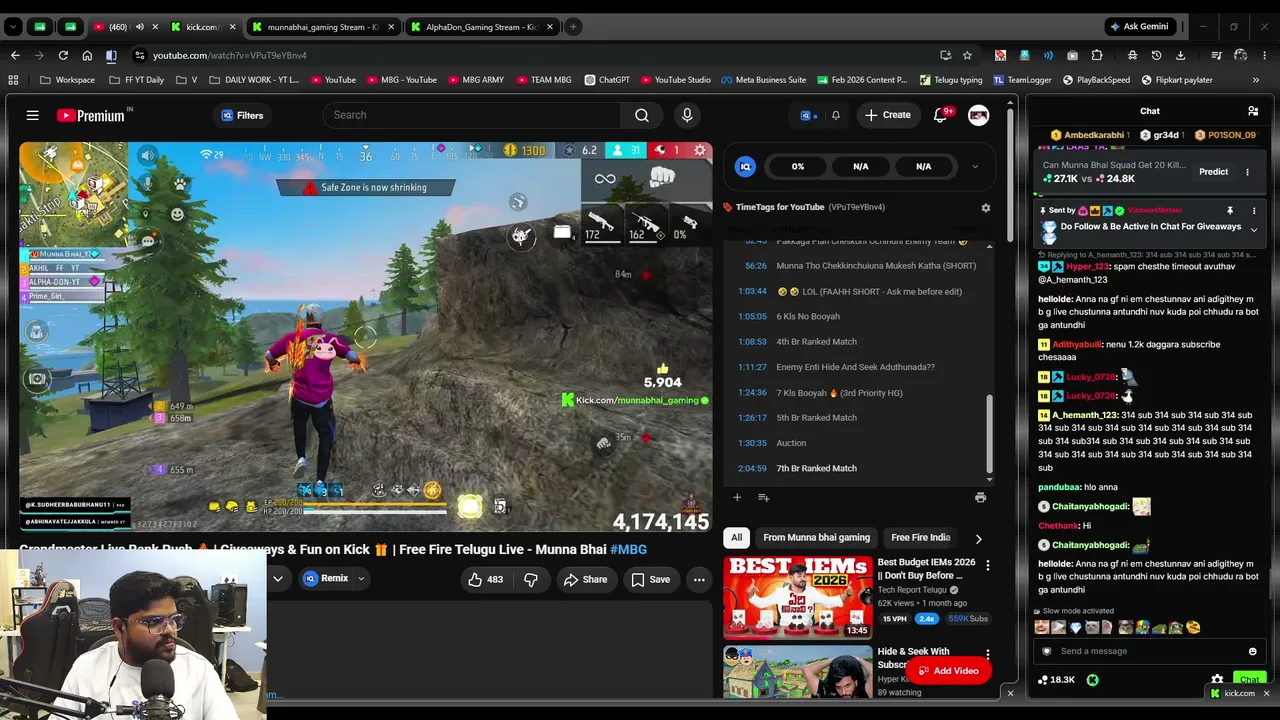Bookmark this page with the star
This screenshot has width=1280, height=720.
(x=967, y=55)
